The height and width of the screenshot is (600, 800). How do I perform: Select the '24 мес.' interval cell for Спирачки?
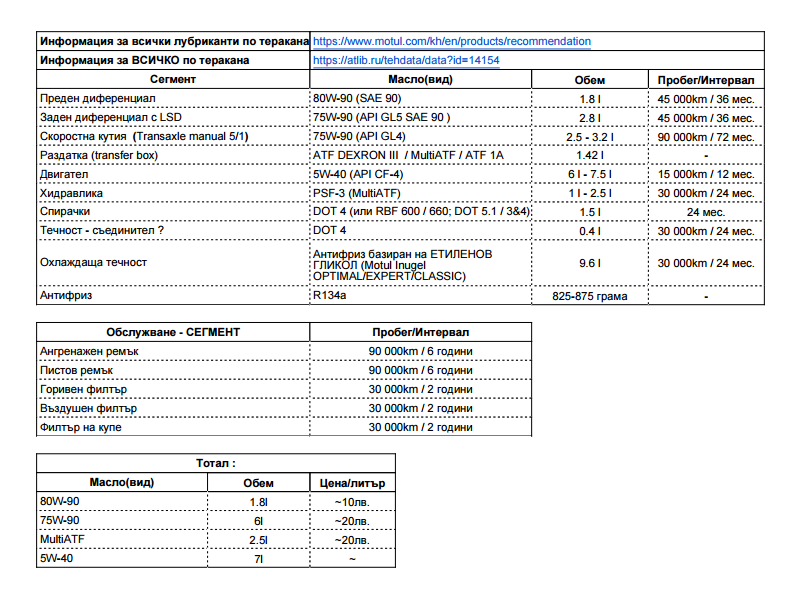click(706, 212)
